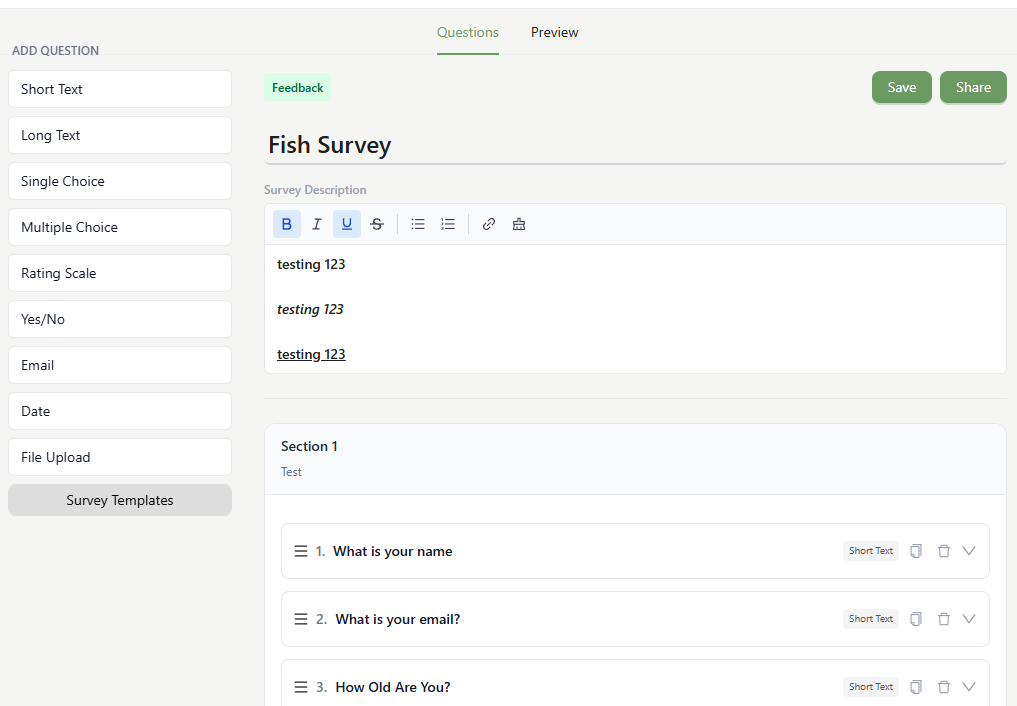Grab drag handle of 'What is your email?'

[301, 619]
